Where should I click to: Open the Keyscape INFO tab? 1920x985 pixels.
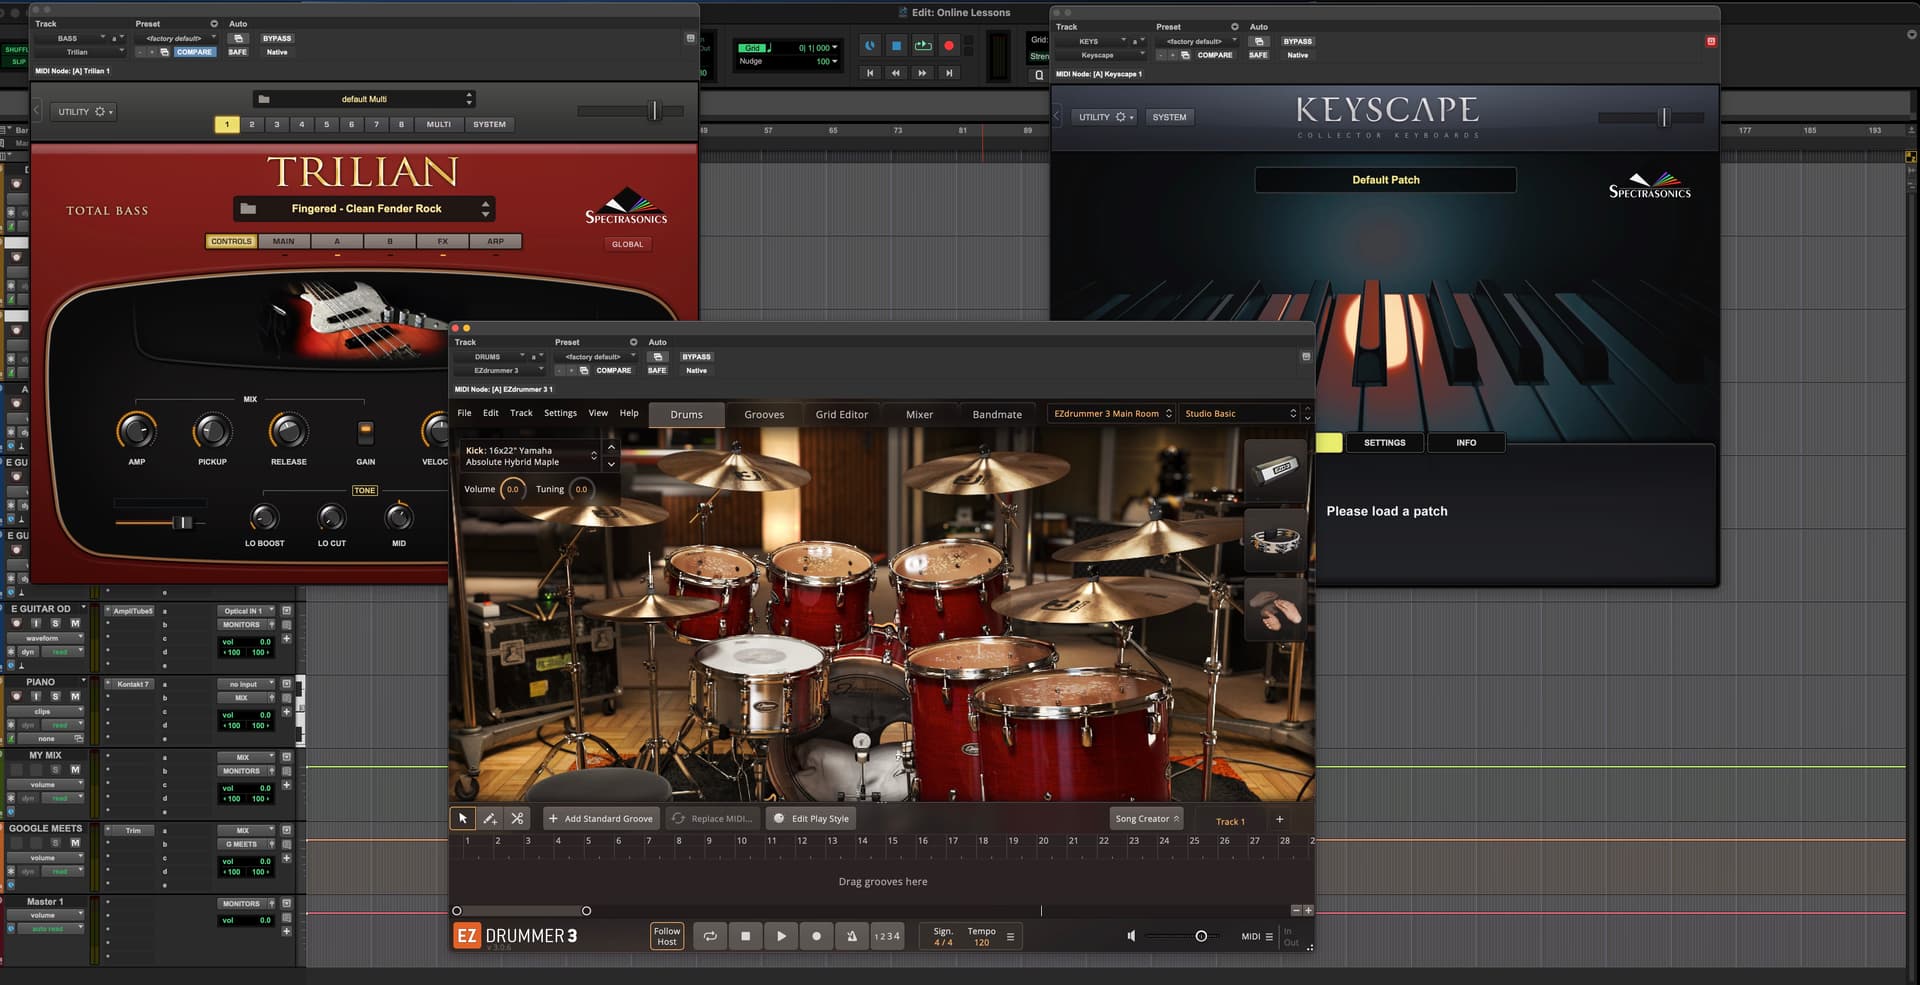pos(1466,442)
